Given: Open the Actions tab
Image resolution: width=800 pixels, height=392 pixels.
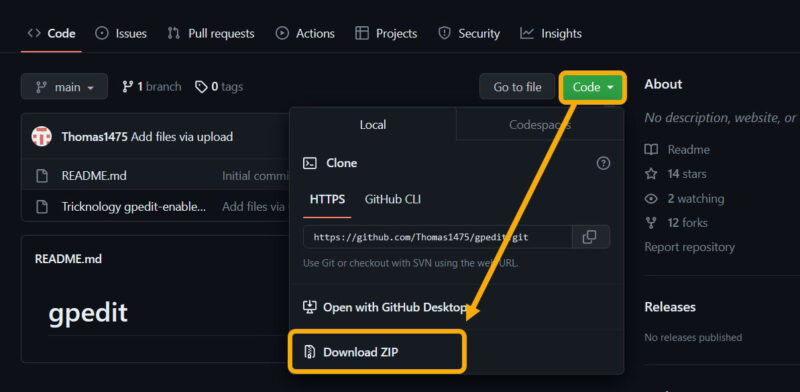Looking at the screenshot, I should coord(305,34).
